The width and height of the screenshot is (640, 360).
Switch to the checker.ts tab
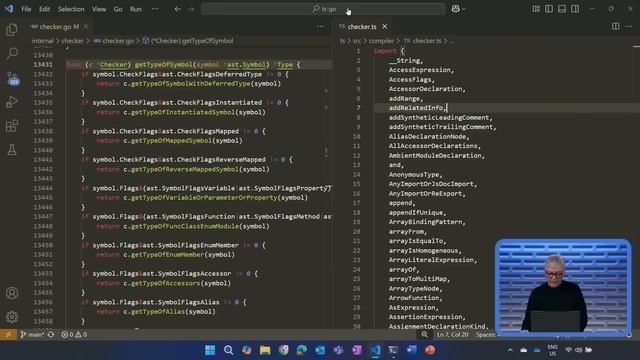click(x=362, y=27)
